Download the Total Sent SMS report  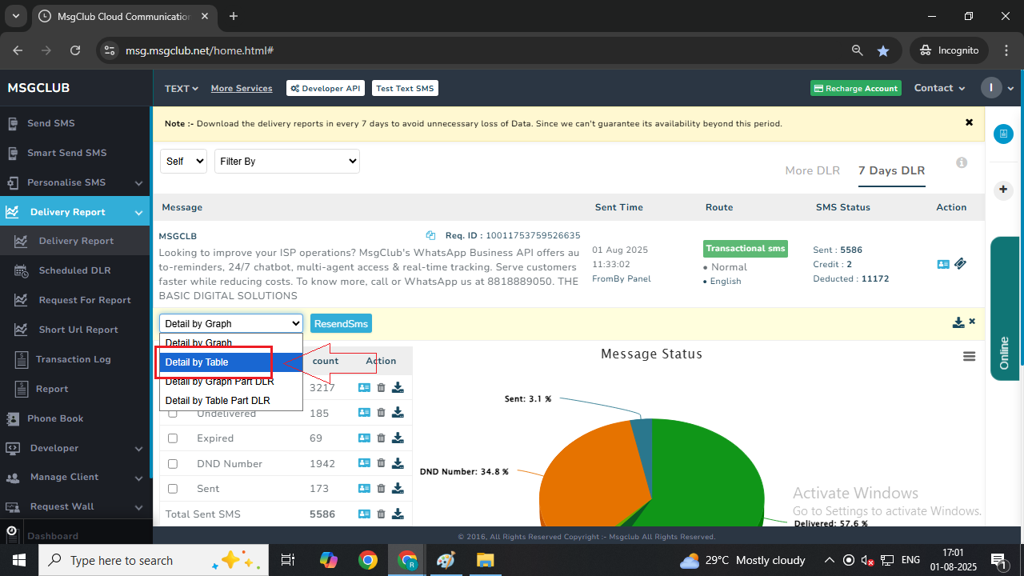pyautogui.click(x=397, y=514)
